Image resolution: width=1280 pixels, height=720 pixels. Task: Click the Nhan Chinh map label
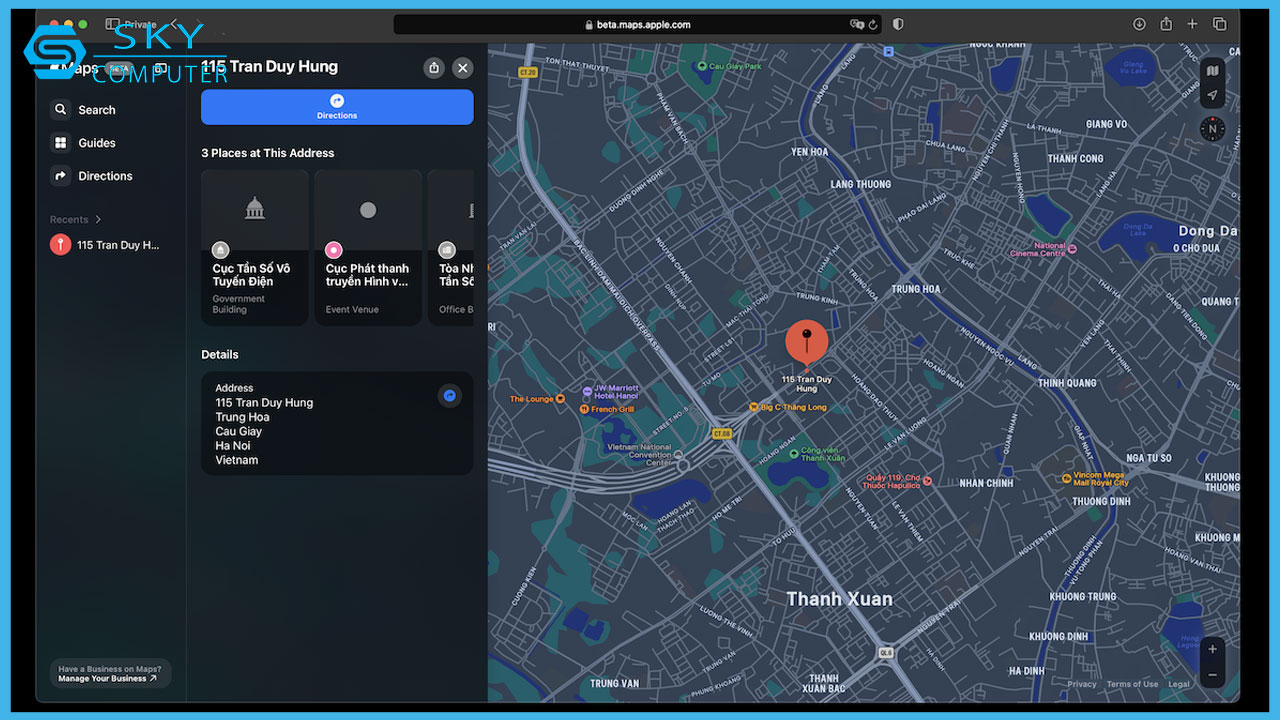click(x=986, y=483)
